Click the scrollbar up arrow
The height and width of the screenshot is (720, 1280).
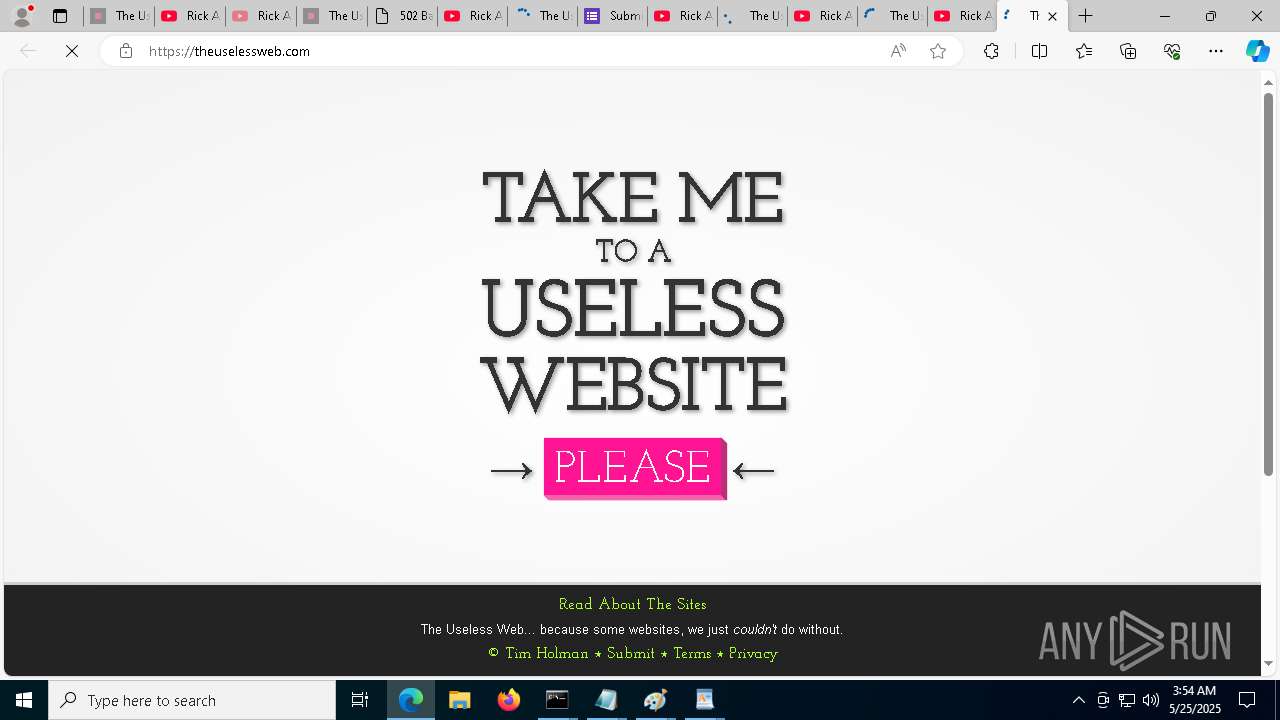(x=1268, y=82)
